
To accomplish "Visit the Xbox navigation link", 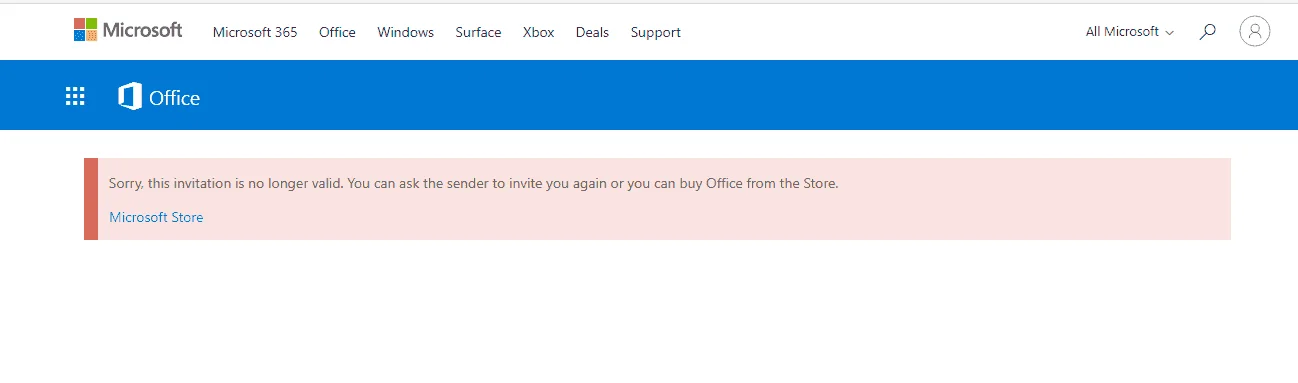I will pyautogui.click(x=538, y=32).
